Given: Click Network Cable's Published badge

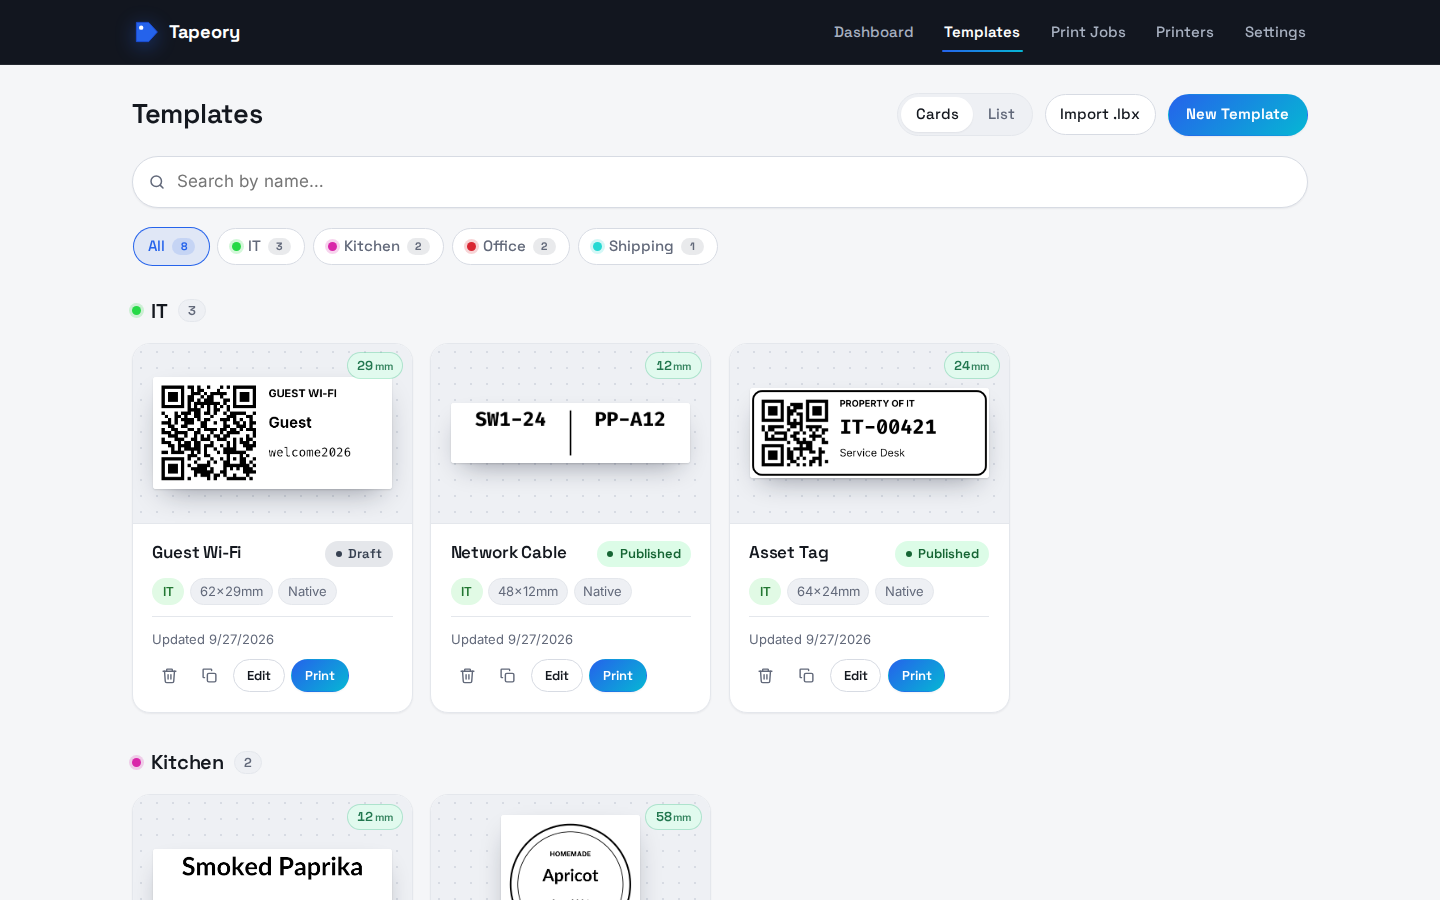Looking at the screenshot, I should (x=644, y=554).
